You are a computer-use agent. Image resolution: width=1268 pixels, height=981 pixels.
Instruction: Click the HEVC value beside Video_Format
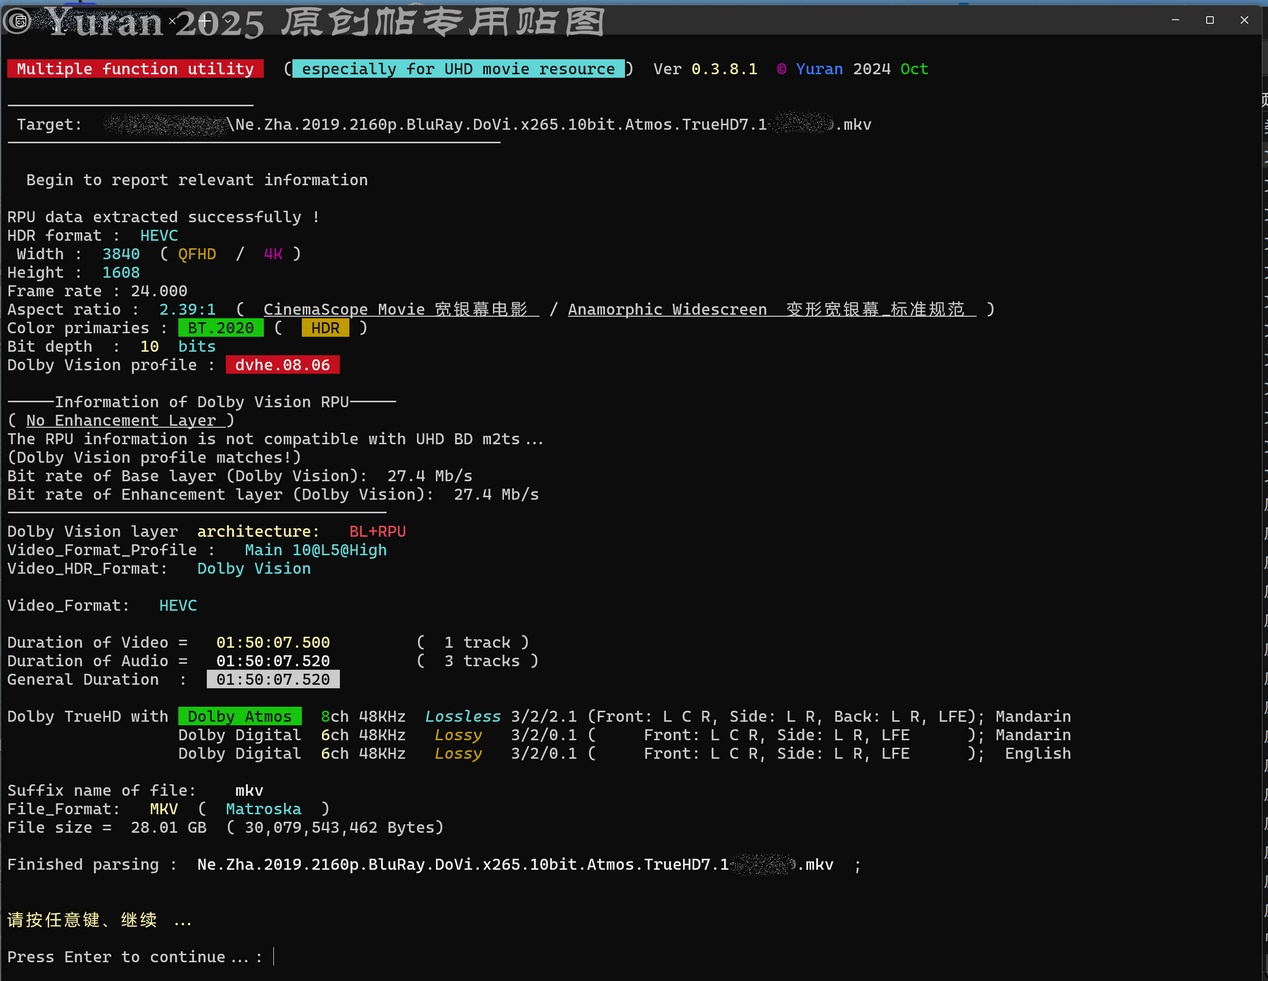178,606
